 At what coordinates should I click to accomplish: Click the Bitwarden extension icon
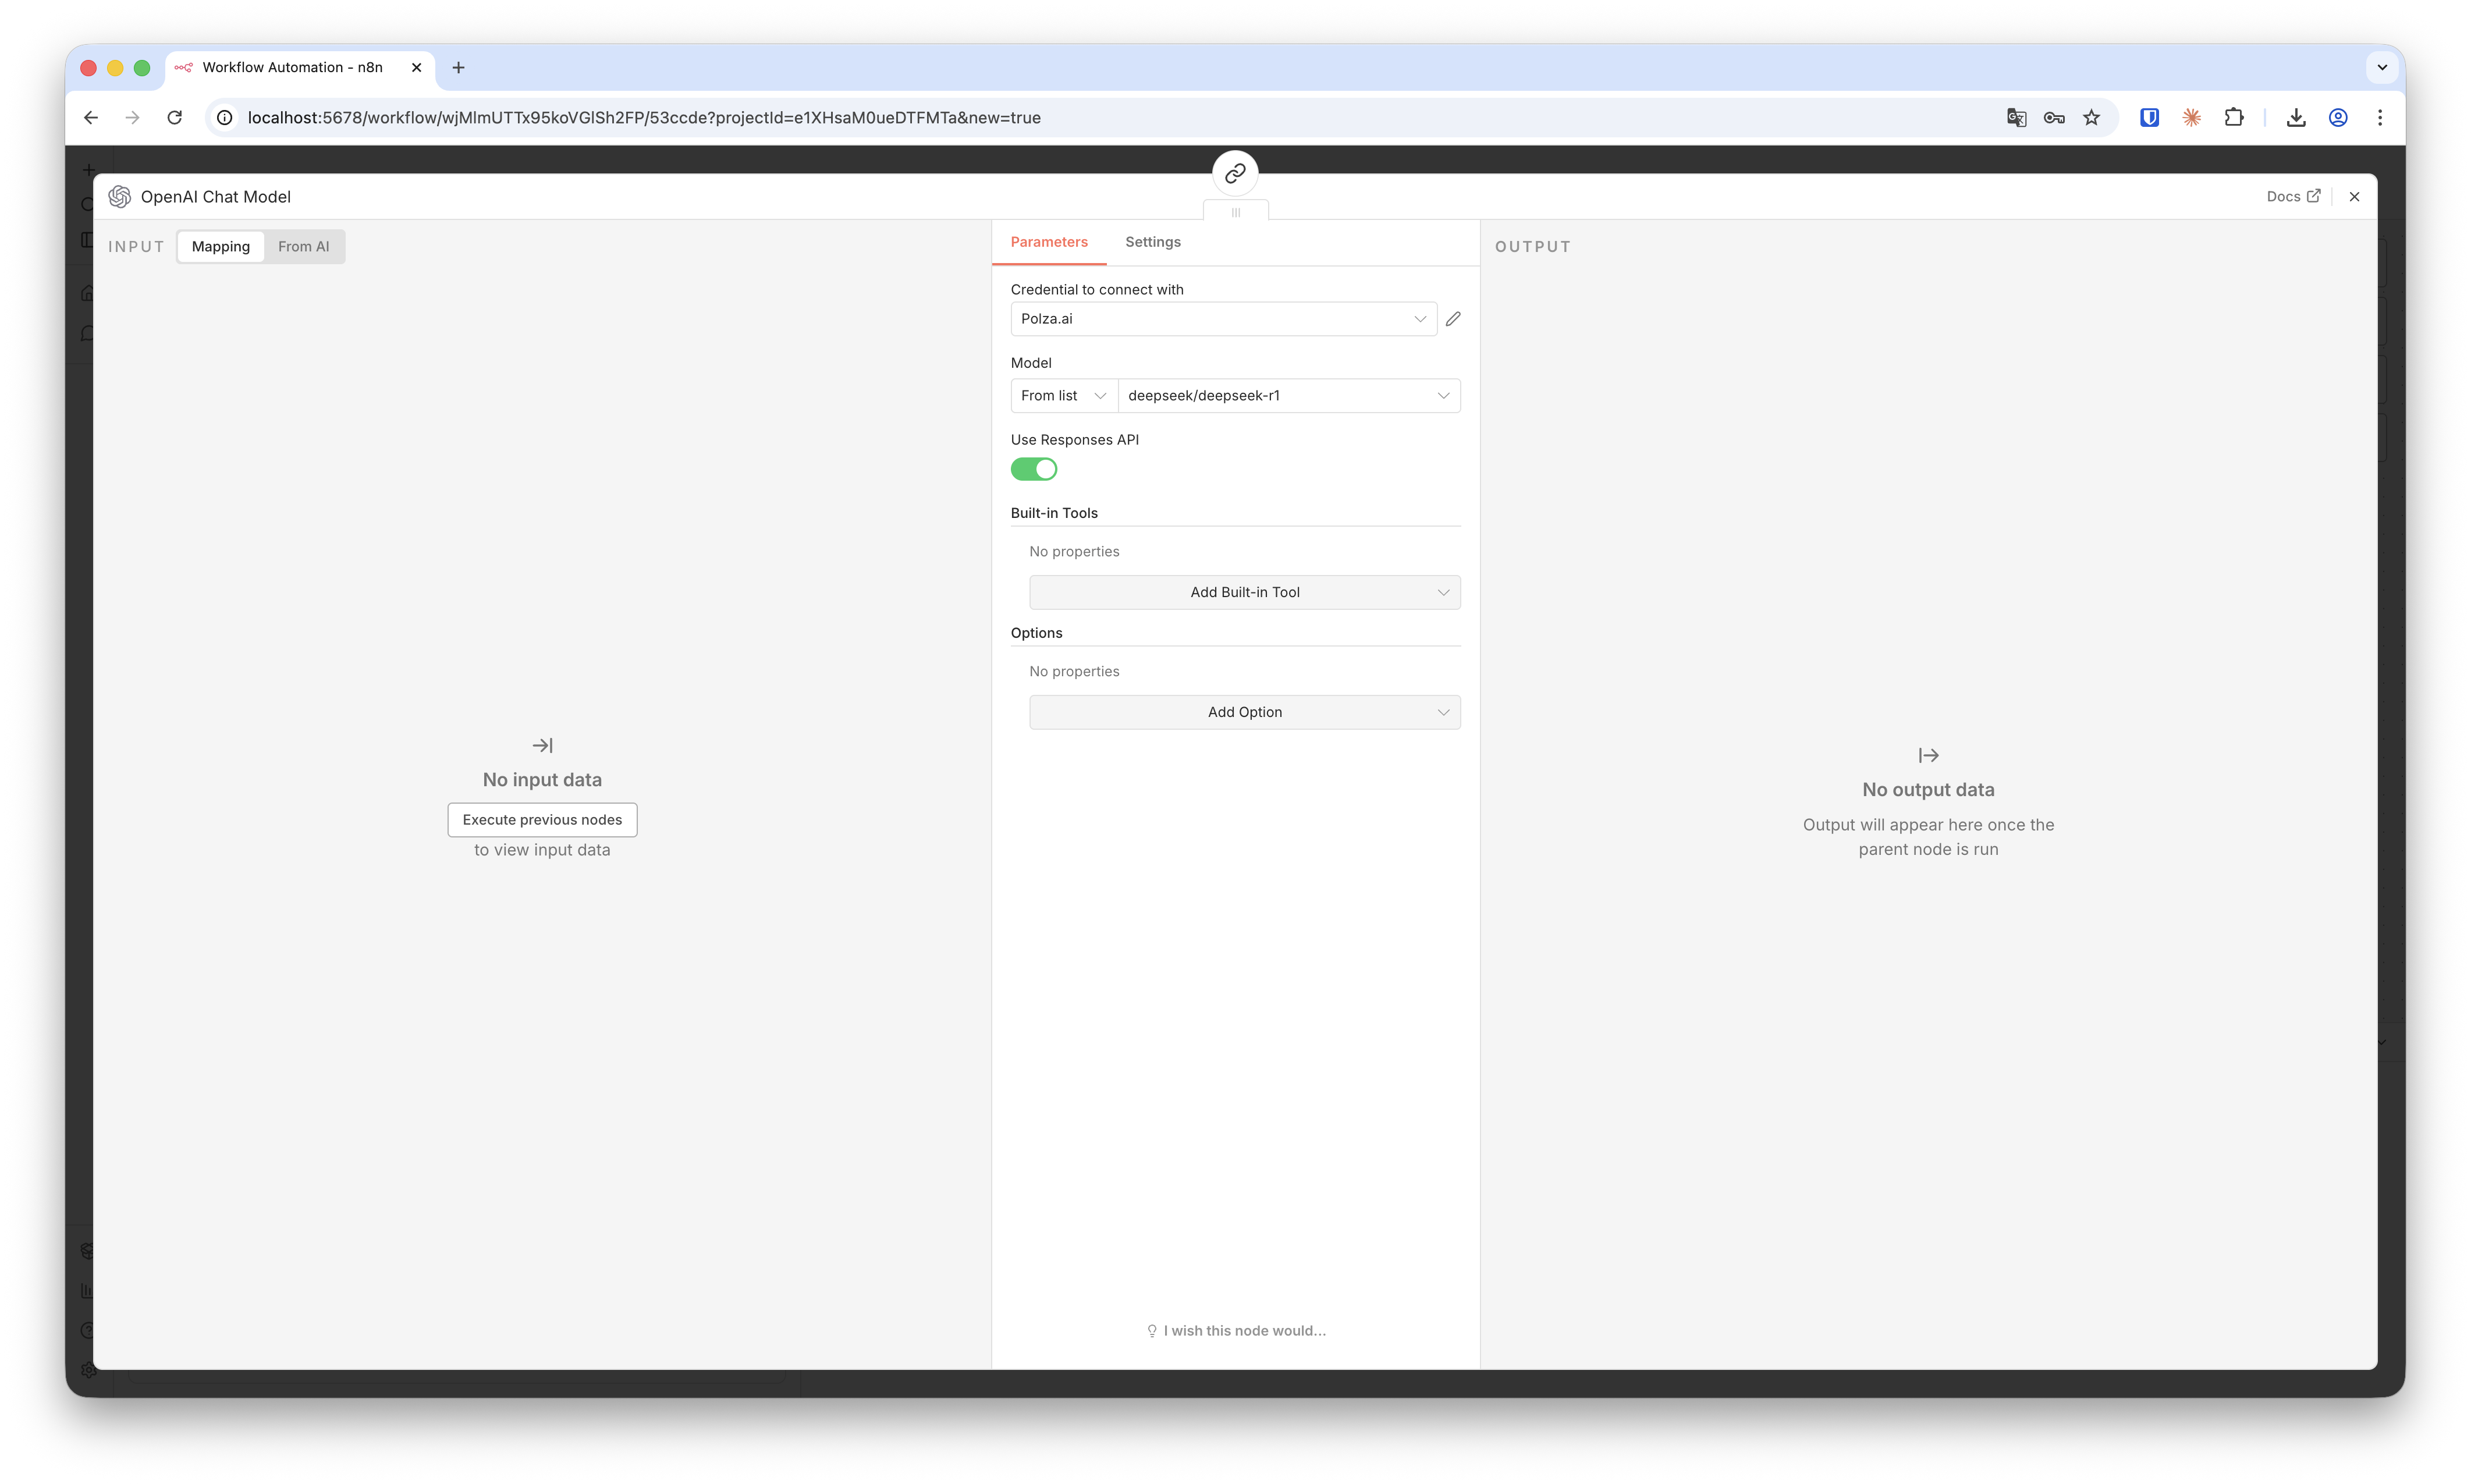click(x=2149, y=118)
